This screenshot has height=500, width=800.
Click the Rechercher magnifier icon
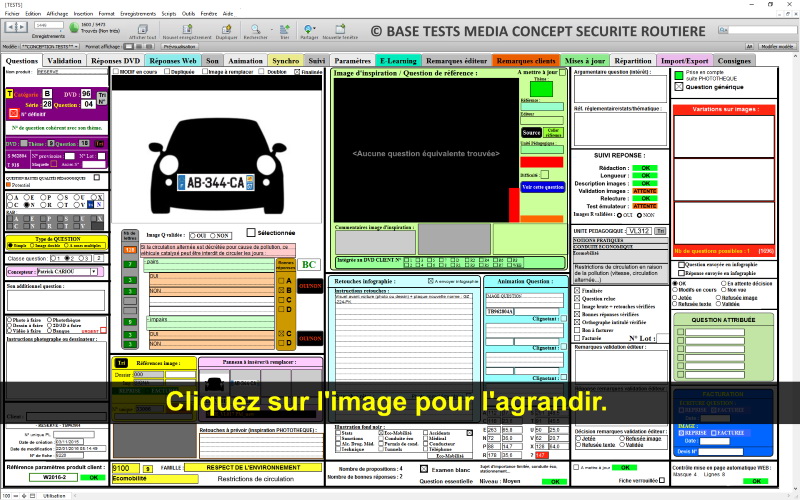[255, 29]
